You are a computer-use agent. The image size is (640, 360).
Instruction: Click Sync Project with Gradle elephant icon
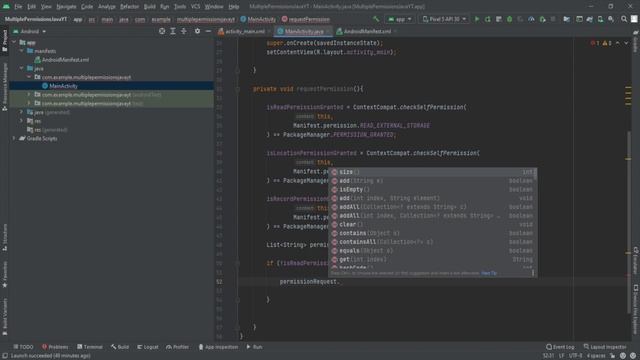pos(589,19)
